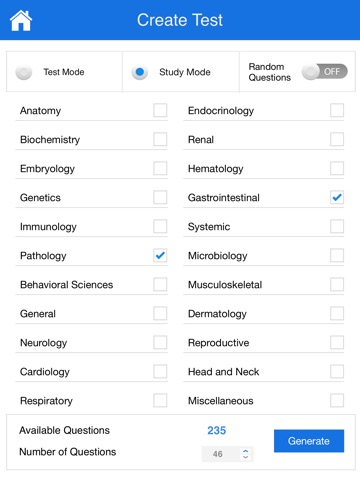Check the Anatomy checkbox
This screenshot has height=480, width=360.
(160, 110)
